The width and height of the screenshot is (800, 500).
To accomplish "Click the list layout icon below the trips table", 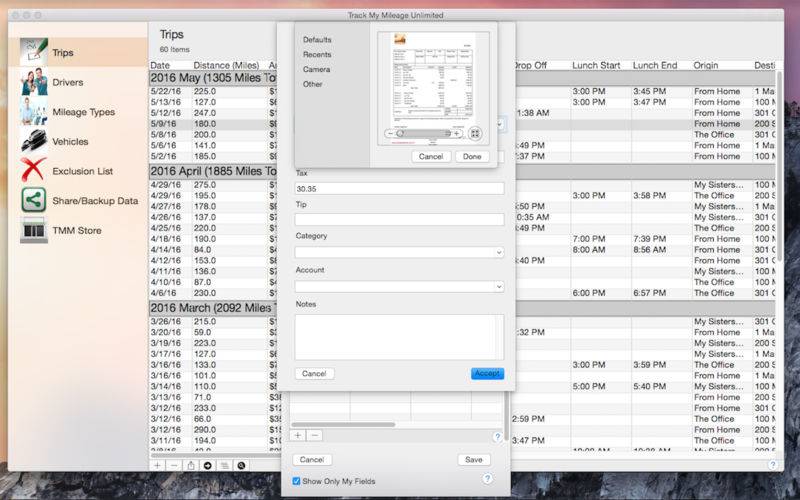I will pyautogui.click(x=224, y=465).
